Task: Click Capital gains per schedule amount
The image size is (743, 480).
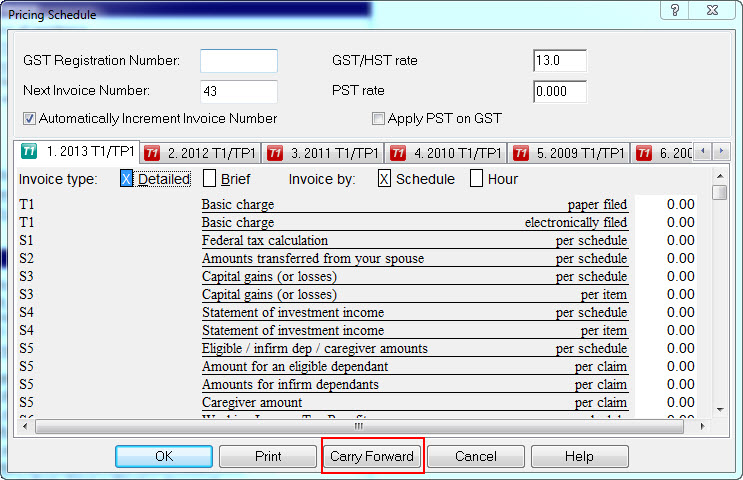Action: [666, 276]
